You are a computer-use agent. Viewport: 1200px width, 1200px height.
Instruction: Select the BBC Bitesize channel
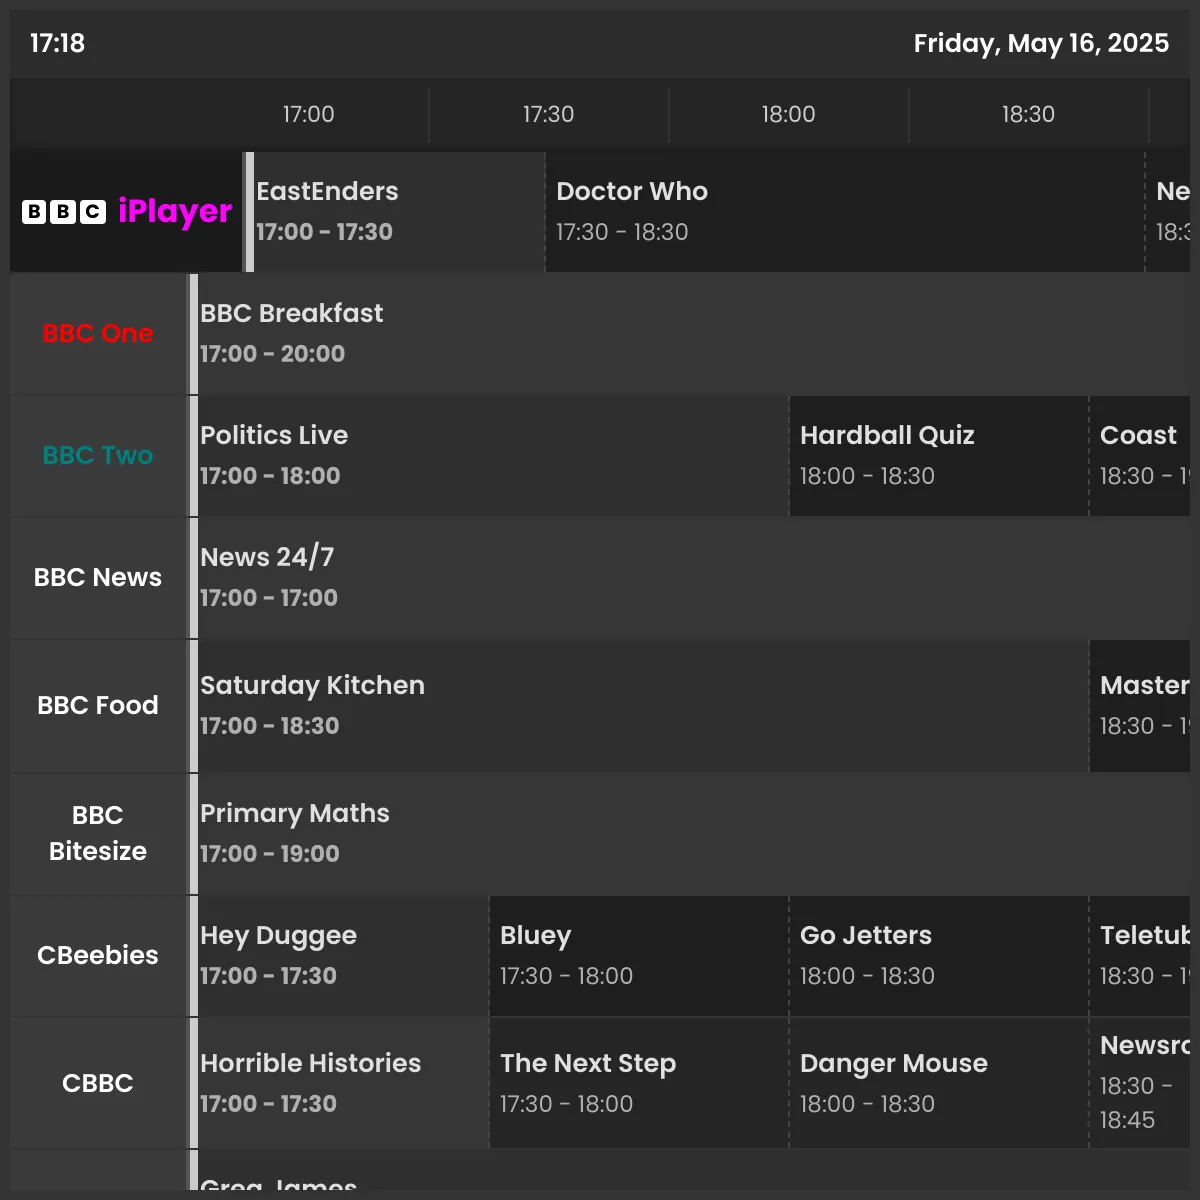98,834
